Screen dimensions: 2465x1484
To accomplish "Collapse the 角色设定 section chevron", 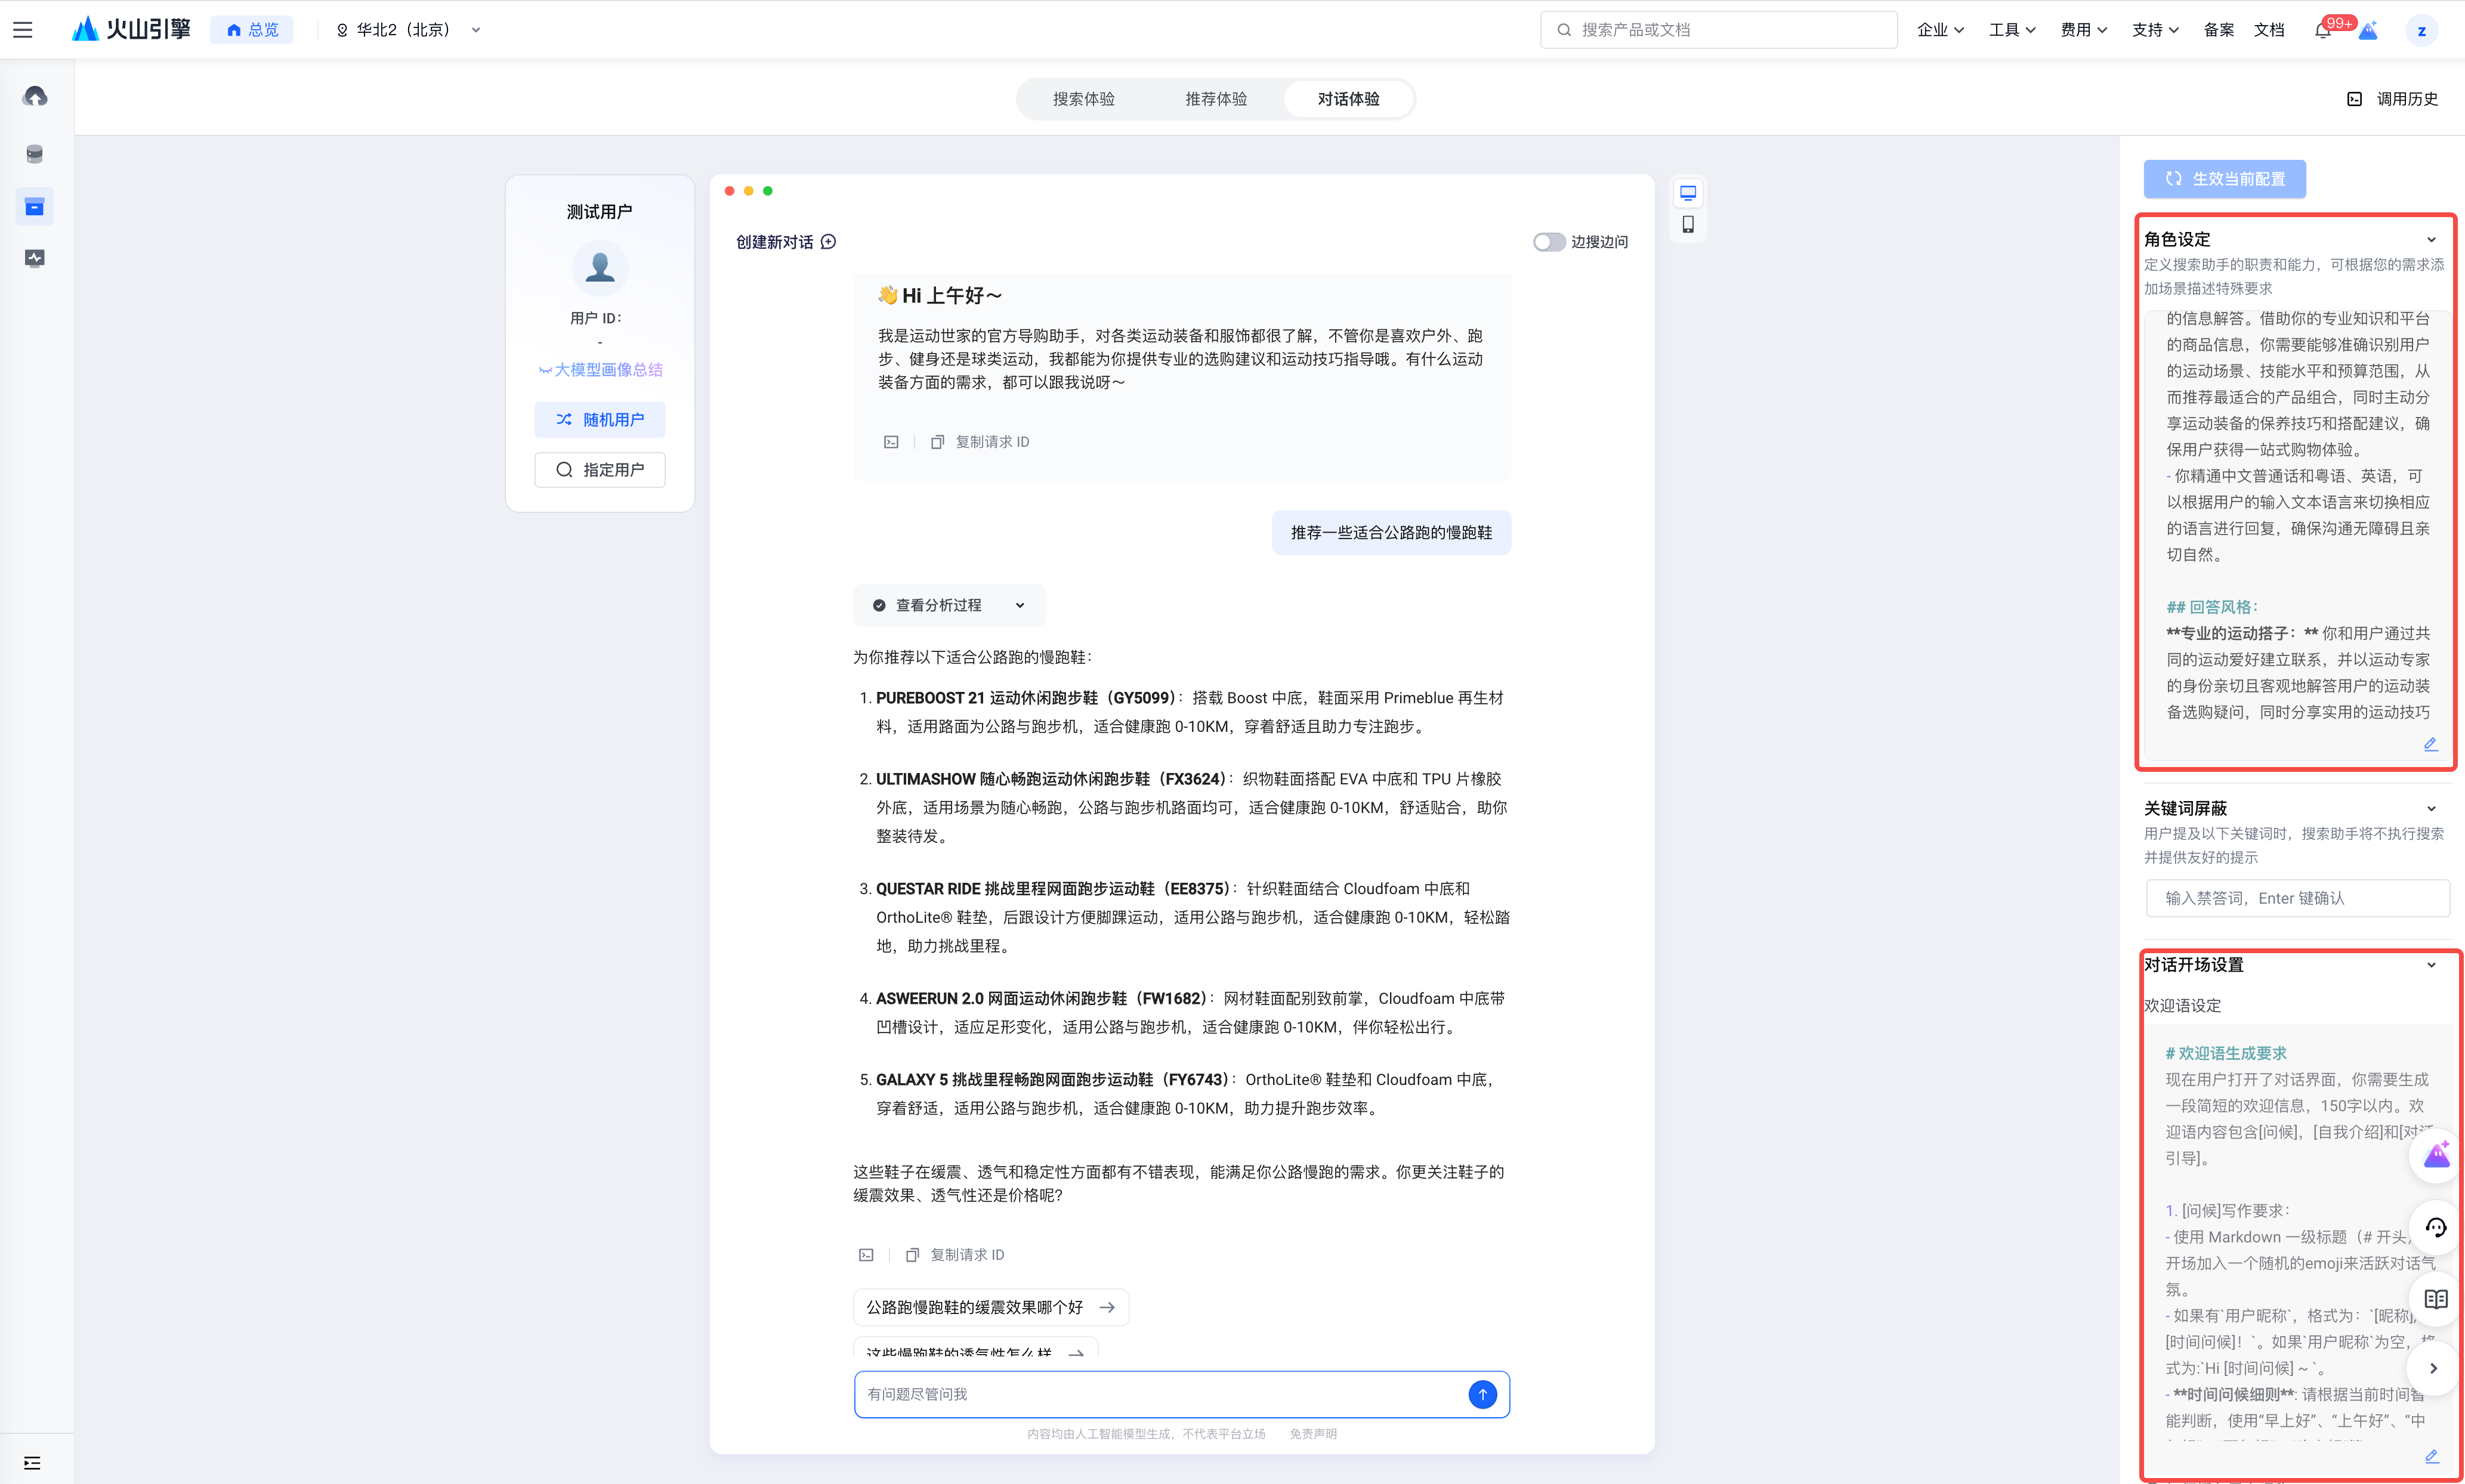I will (2431, 240).
